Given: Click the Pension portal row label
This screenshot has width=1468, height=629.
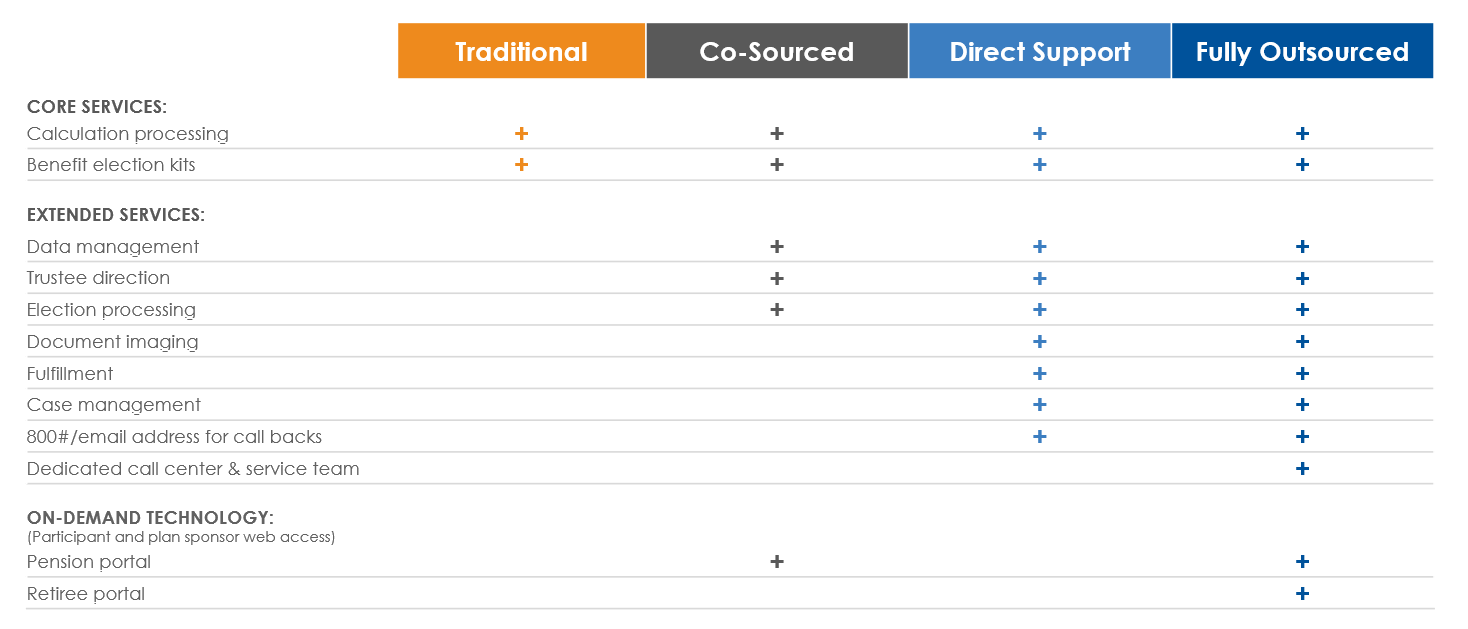Looking at the screenshot, I should pyautogui.click(x=89, y=562).
